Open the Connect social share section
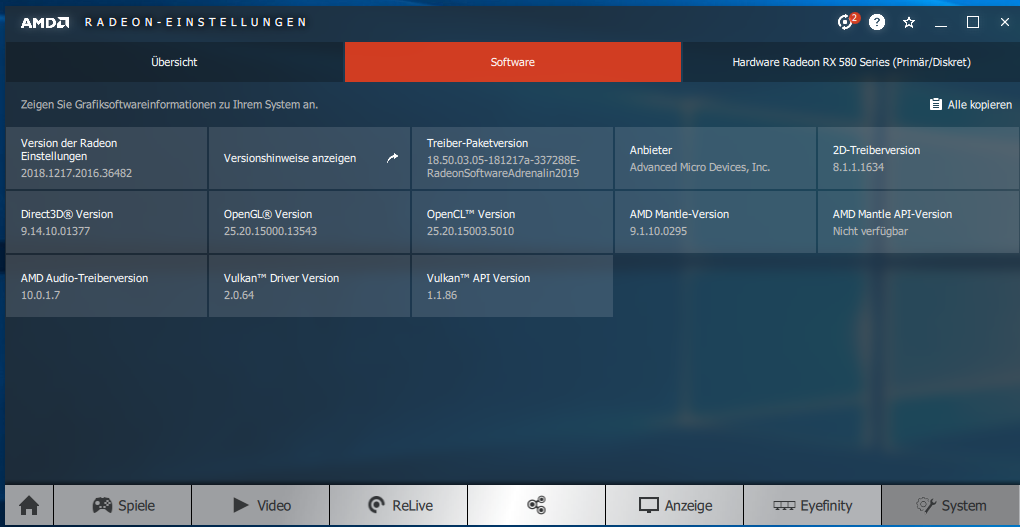 tap(537, 506)
